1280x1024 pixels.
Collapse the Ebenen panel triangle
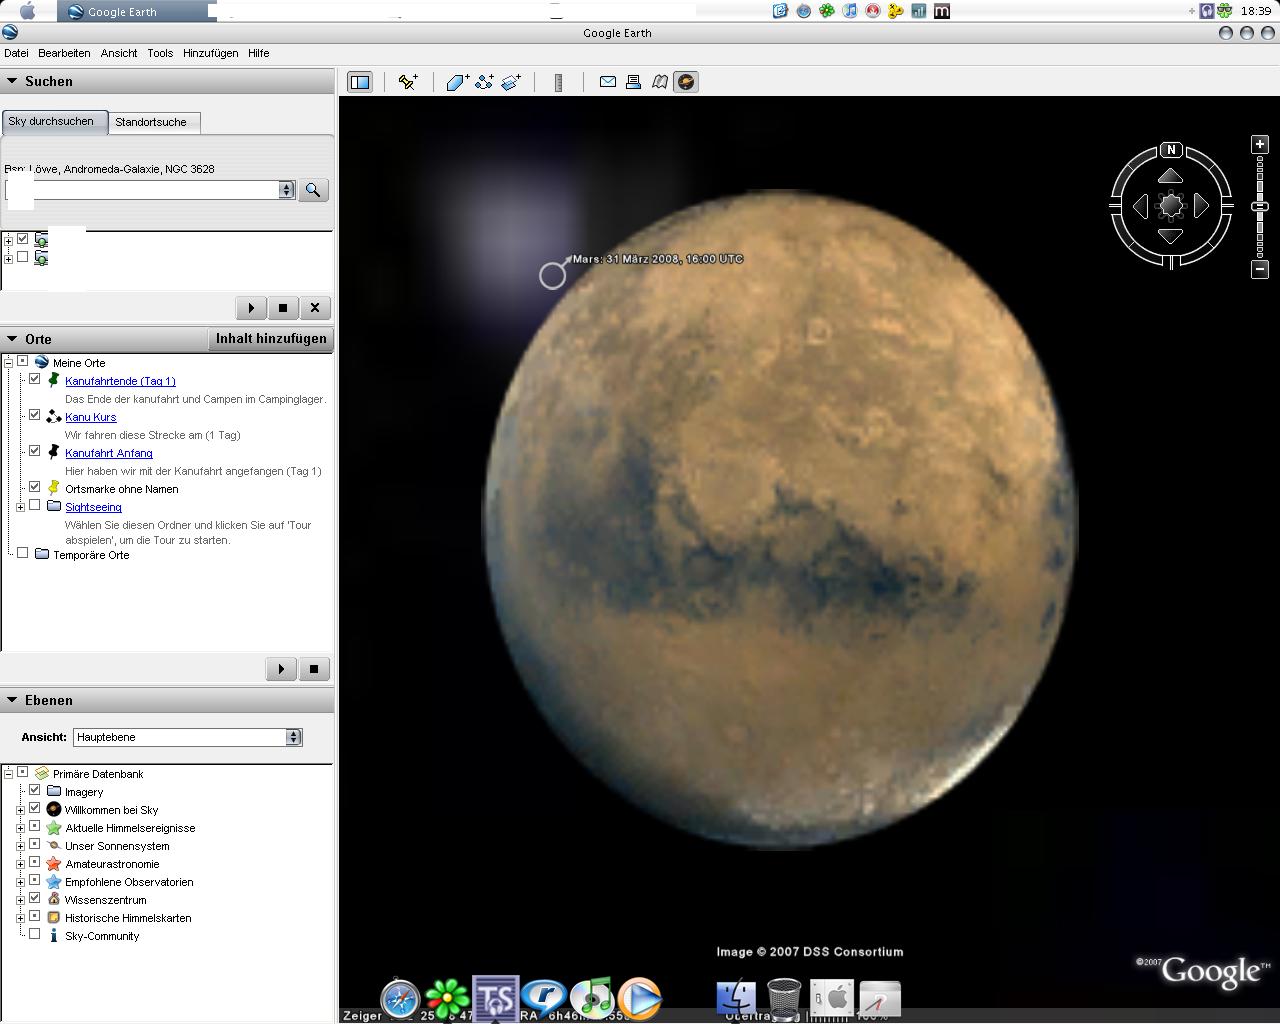12,700
